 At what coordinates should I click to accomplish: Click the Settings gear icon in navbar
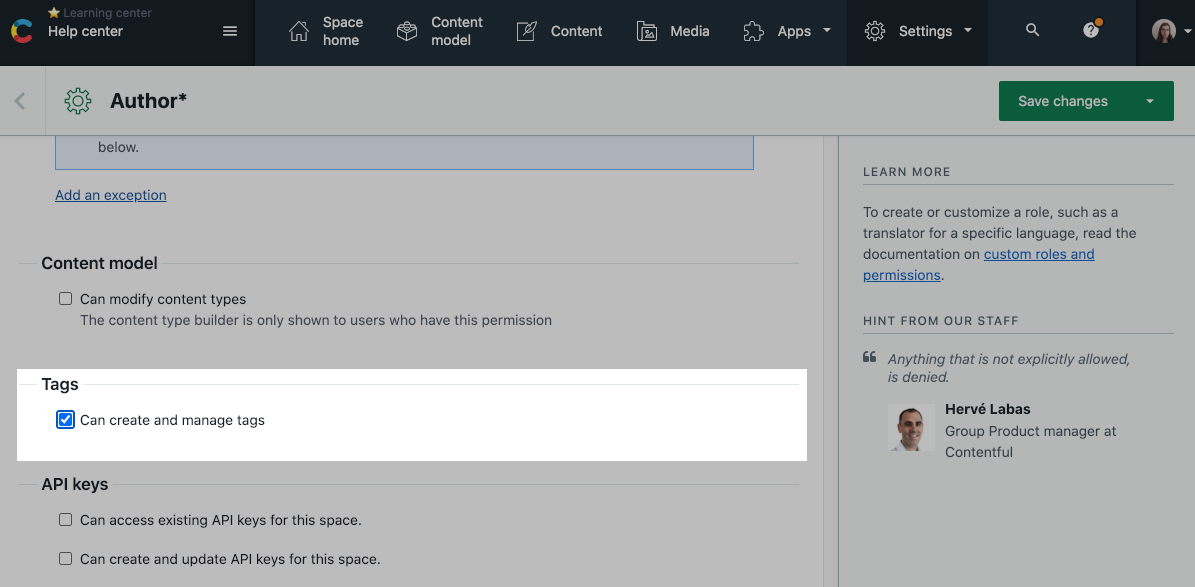point(875,31)
